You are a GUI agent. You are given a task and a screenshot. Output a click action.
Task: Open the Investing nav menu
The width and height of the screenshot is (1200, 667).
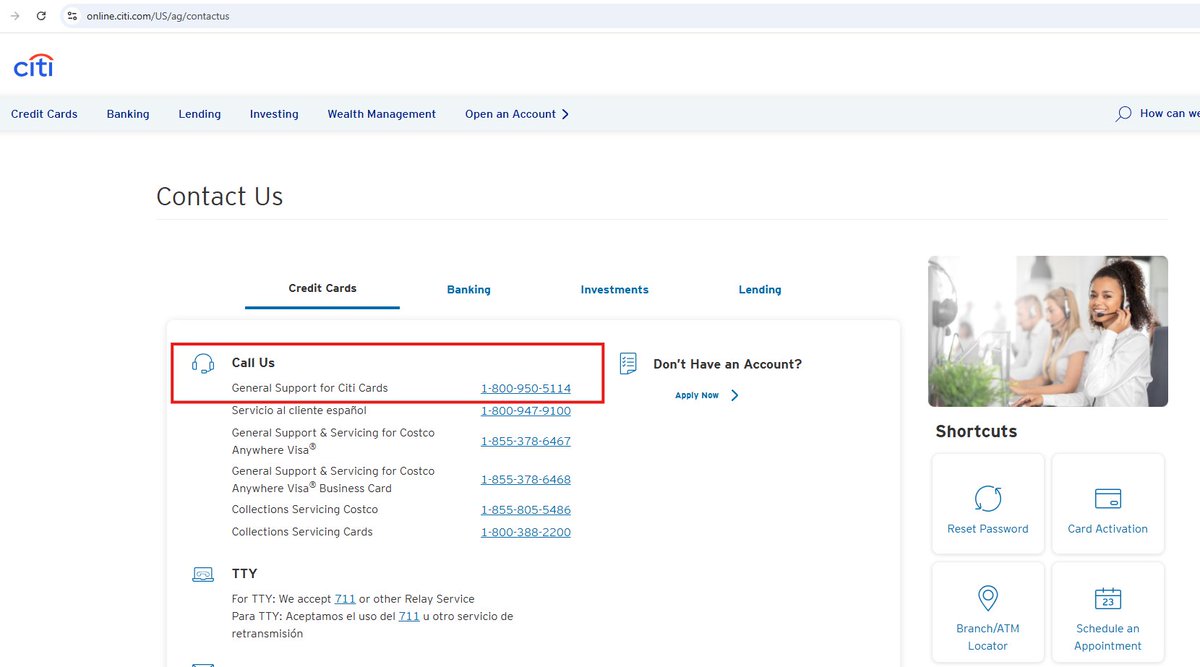274,114
